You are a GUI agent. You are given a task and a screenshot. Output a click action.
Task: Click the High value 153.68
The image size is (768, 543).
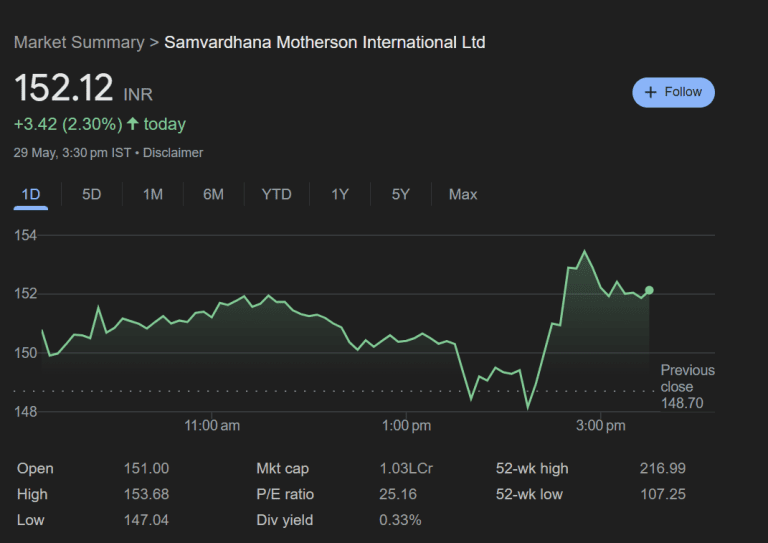pos(146,495)
